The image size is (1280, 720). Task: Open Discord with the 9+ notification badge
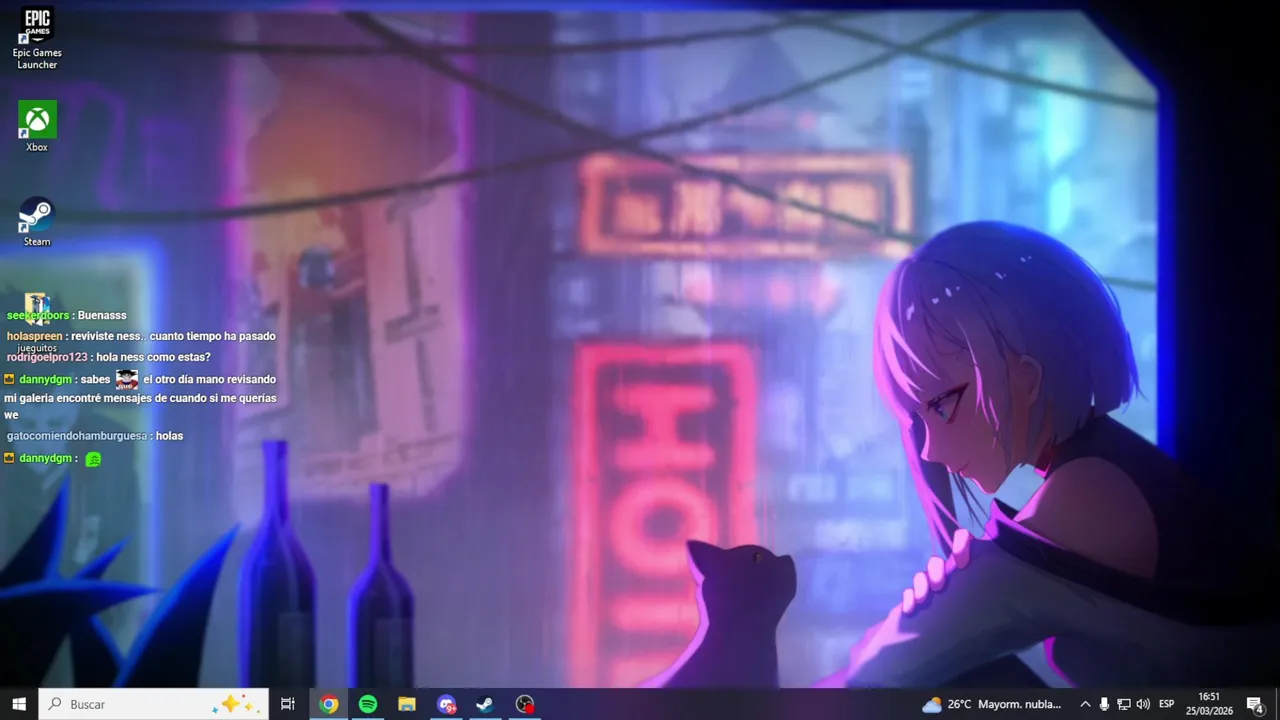click(x=446, y=704)
